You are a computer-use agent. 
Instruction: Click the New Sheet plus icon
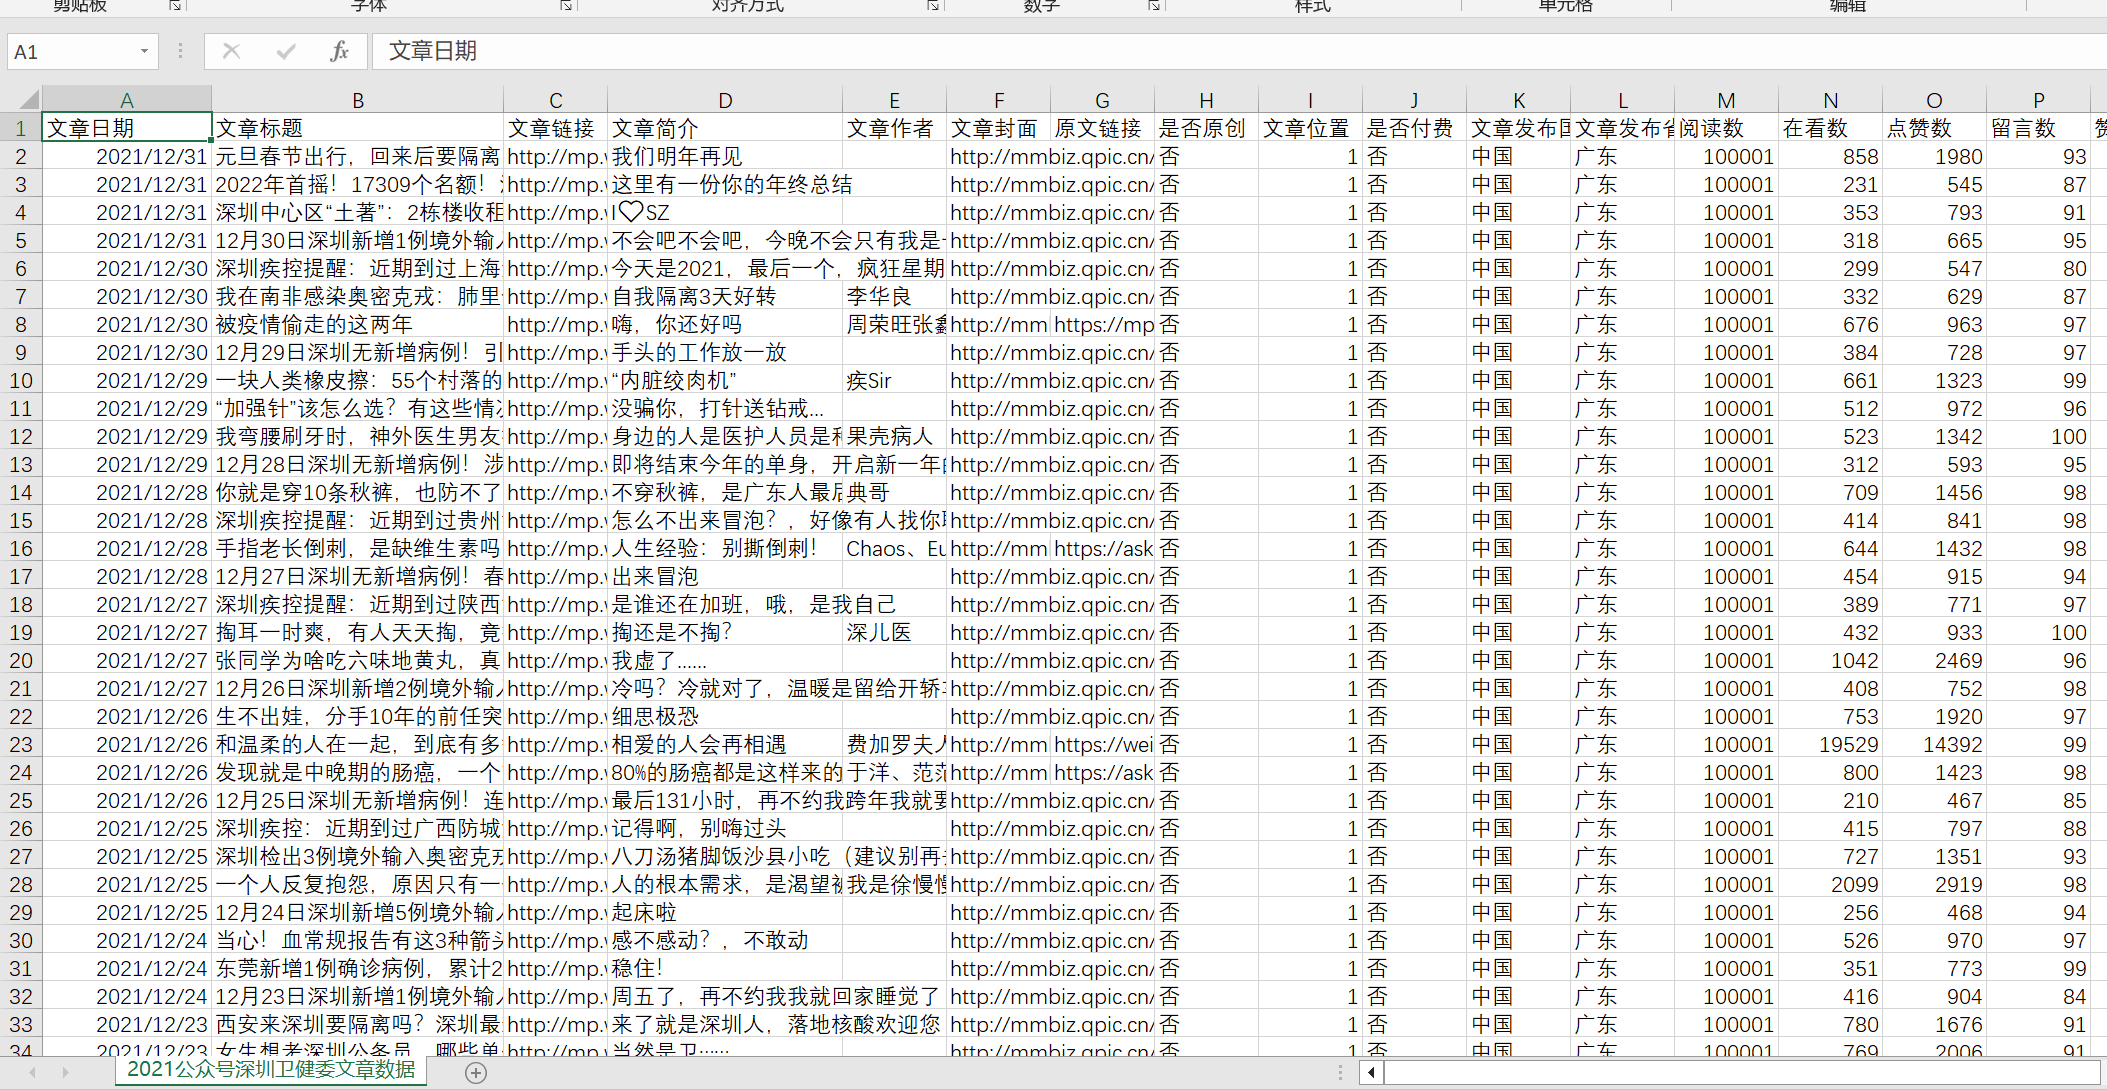[476, 1072]
